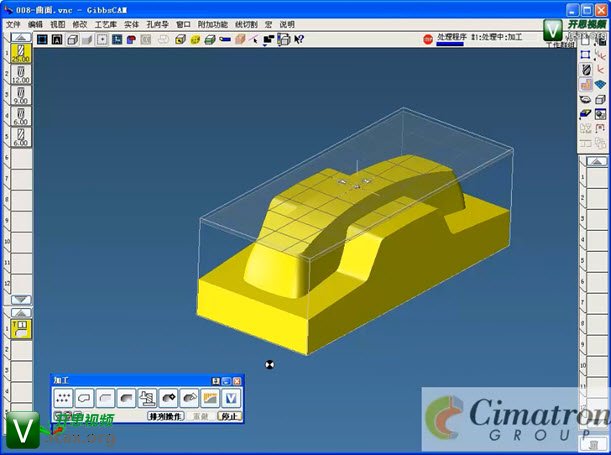611x455 pixels.
Task: Select the blue V process icon
Action: (231, 398)
